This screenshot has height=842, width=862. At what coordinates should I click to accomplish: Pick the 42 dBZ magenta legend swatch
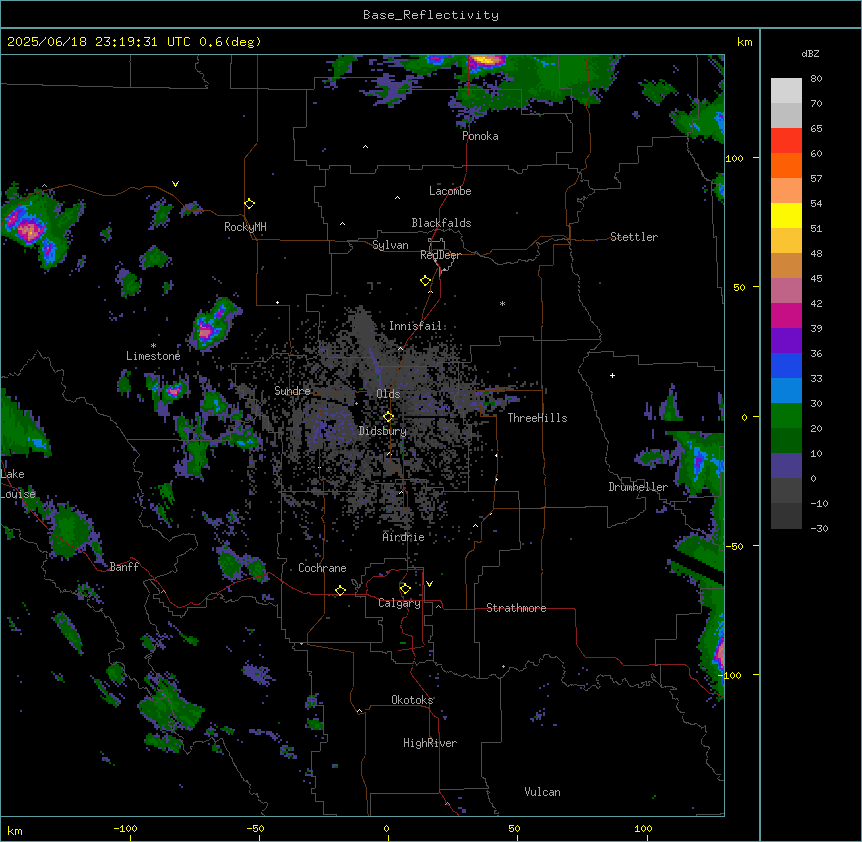786,315
